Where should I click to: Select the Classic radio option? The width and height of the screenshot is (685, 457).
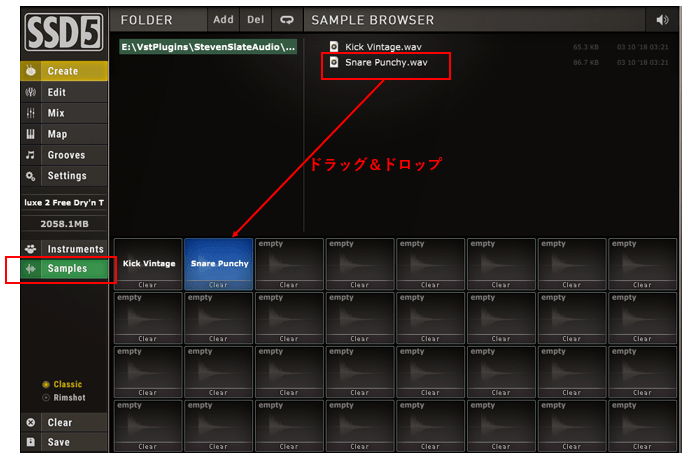62,384
